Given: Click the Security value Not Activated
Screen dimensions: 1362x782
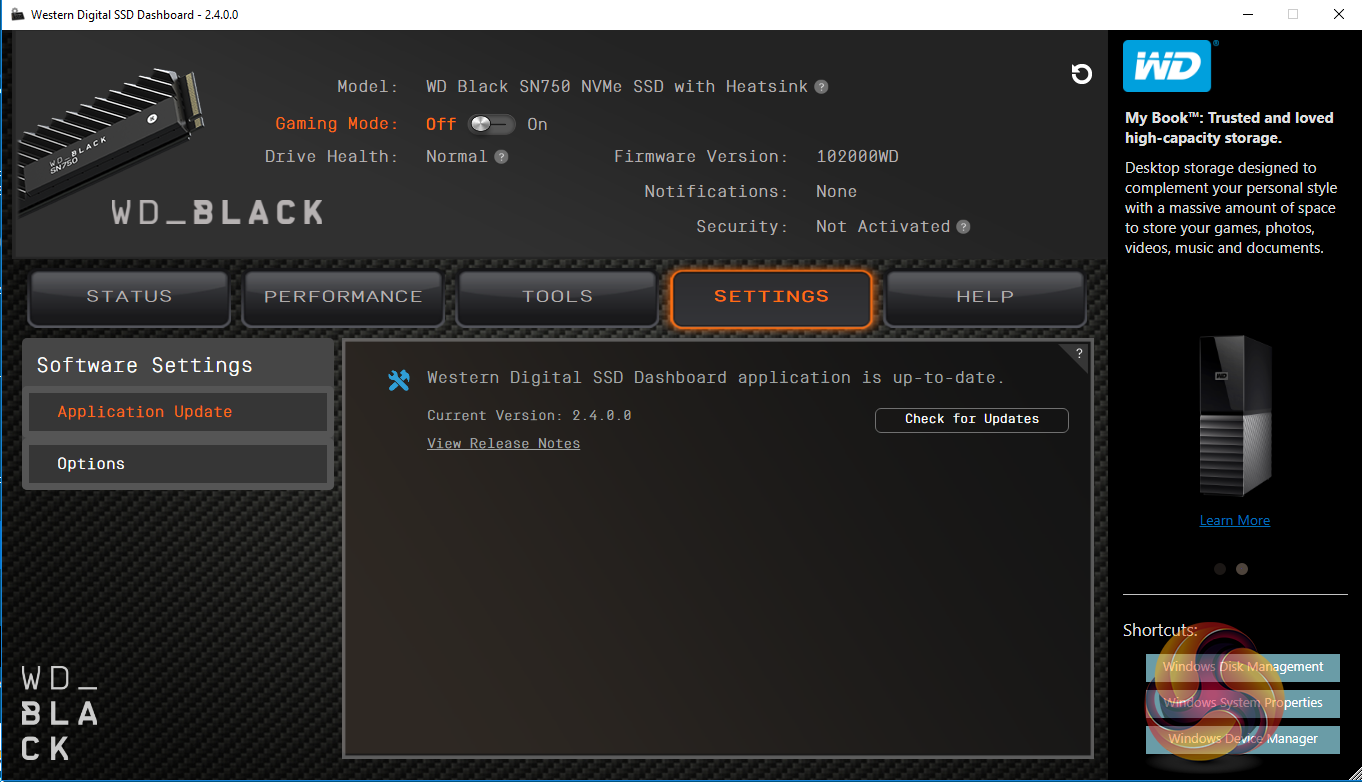Looking at the screenshot, I should (x=883, y=227).
